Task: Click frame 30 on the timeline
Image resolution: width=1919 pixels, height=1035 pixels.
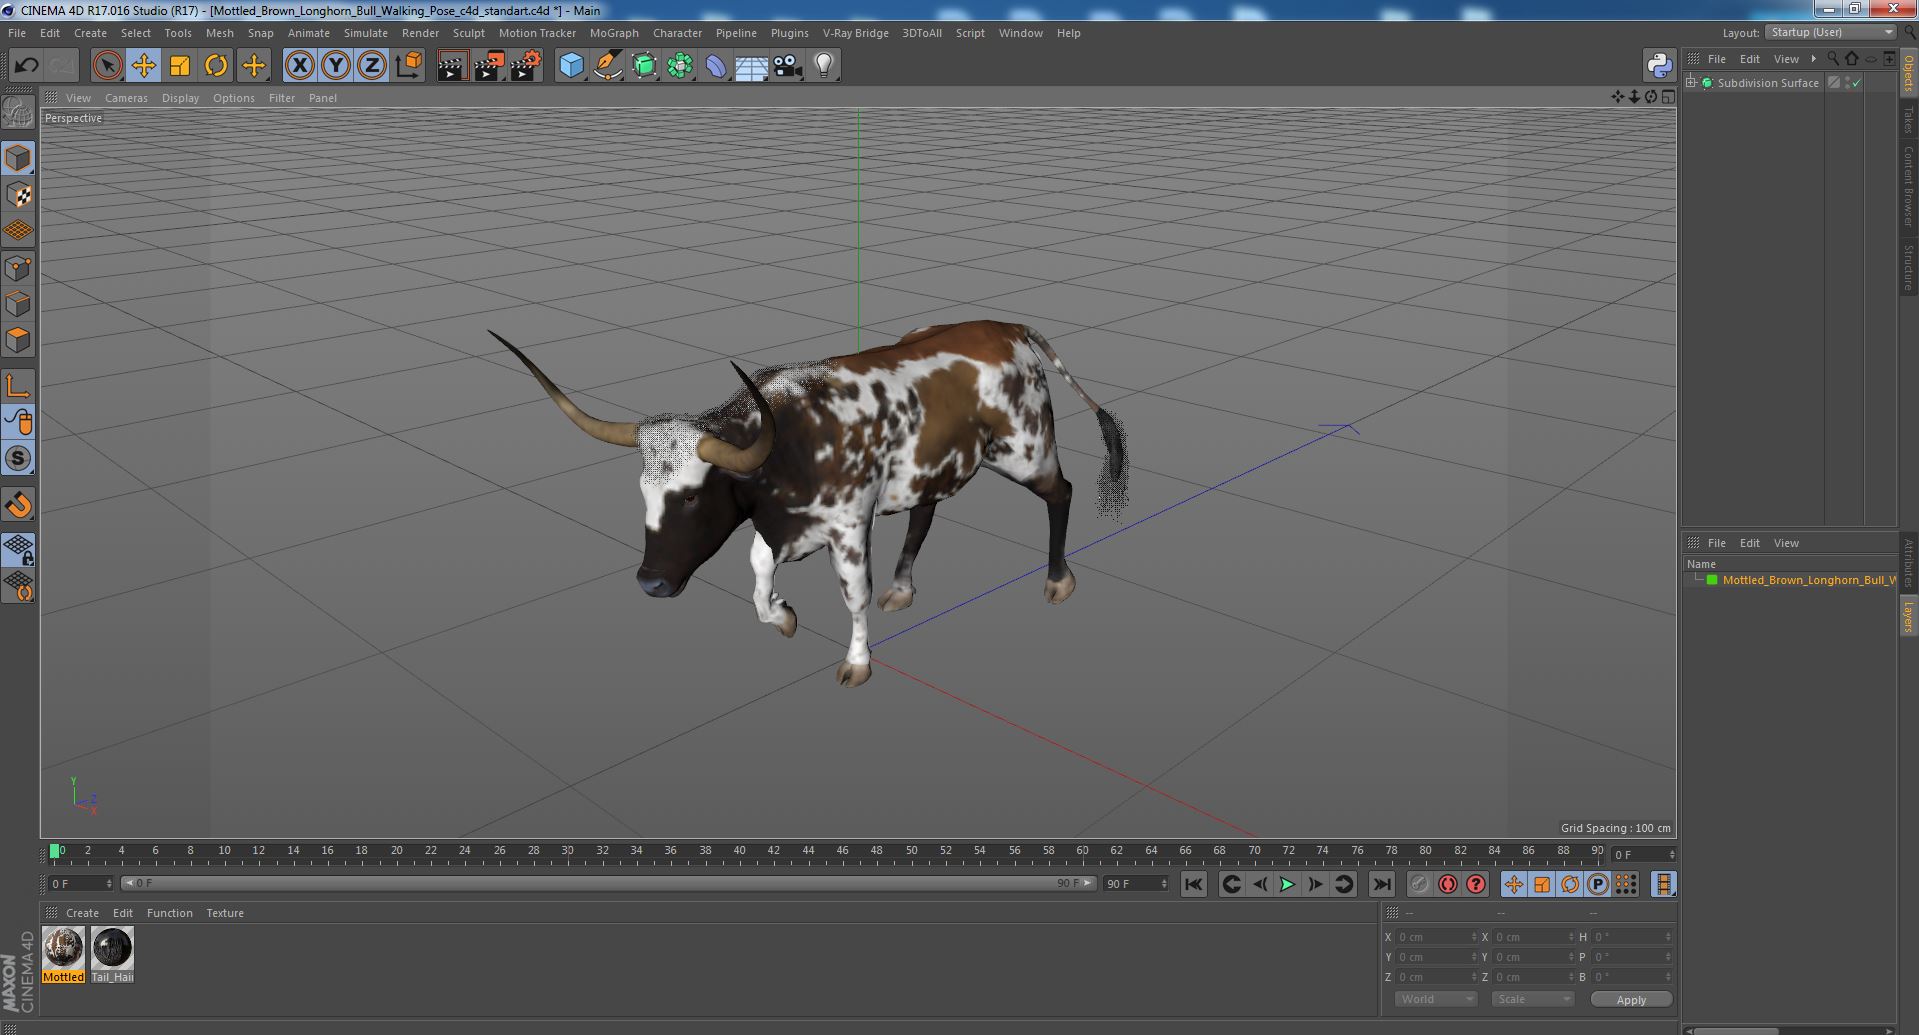Action: [x=567, y=851]
